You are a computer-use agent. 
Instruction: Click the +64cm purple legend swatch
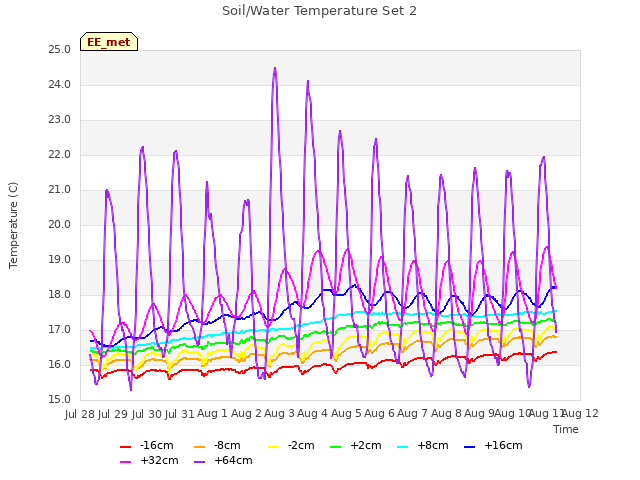tap(200, 462)
